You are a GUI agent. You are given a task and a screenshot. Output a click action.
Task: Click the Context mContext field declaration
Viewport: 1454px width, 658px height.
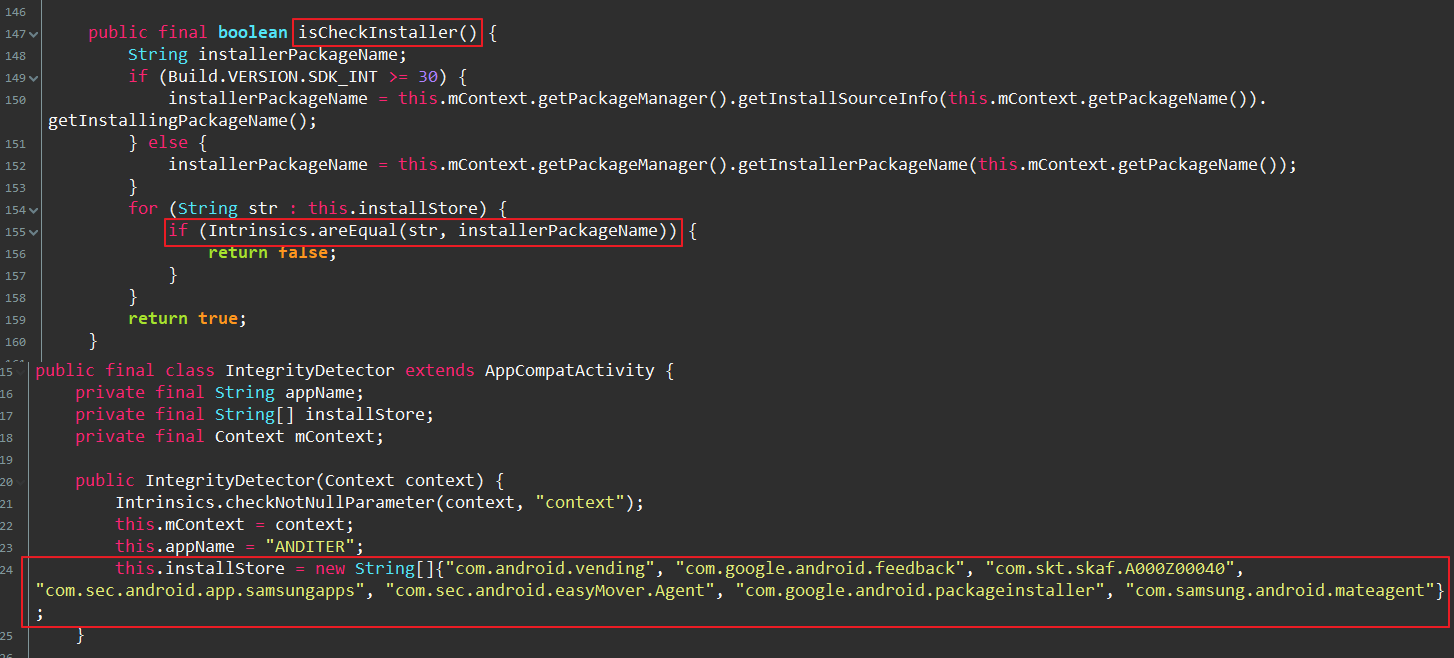coord(230,436)
